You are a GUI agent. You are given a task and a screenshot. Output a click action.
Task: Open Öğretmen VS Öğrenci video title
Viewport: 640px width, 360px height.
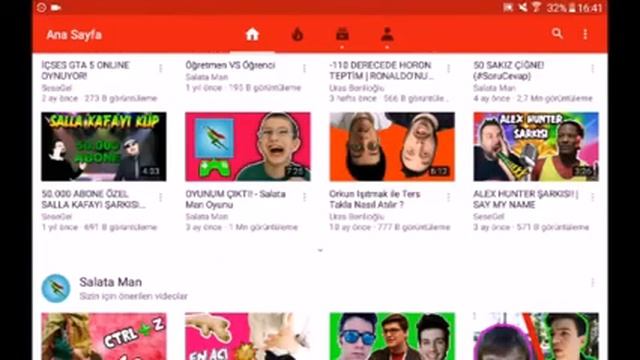tap(230, 65)
